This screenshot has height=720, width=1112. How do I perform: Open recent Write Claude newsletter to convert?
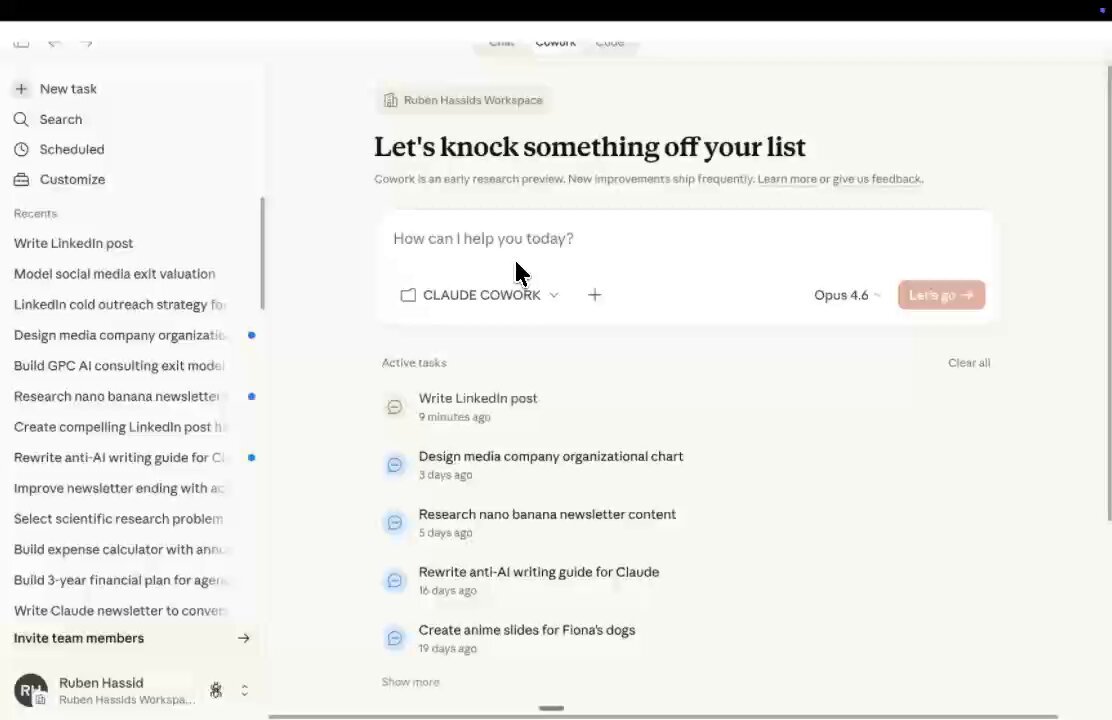[119, 611]
